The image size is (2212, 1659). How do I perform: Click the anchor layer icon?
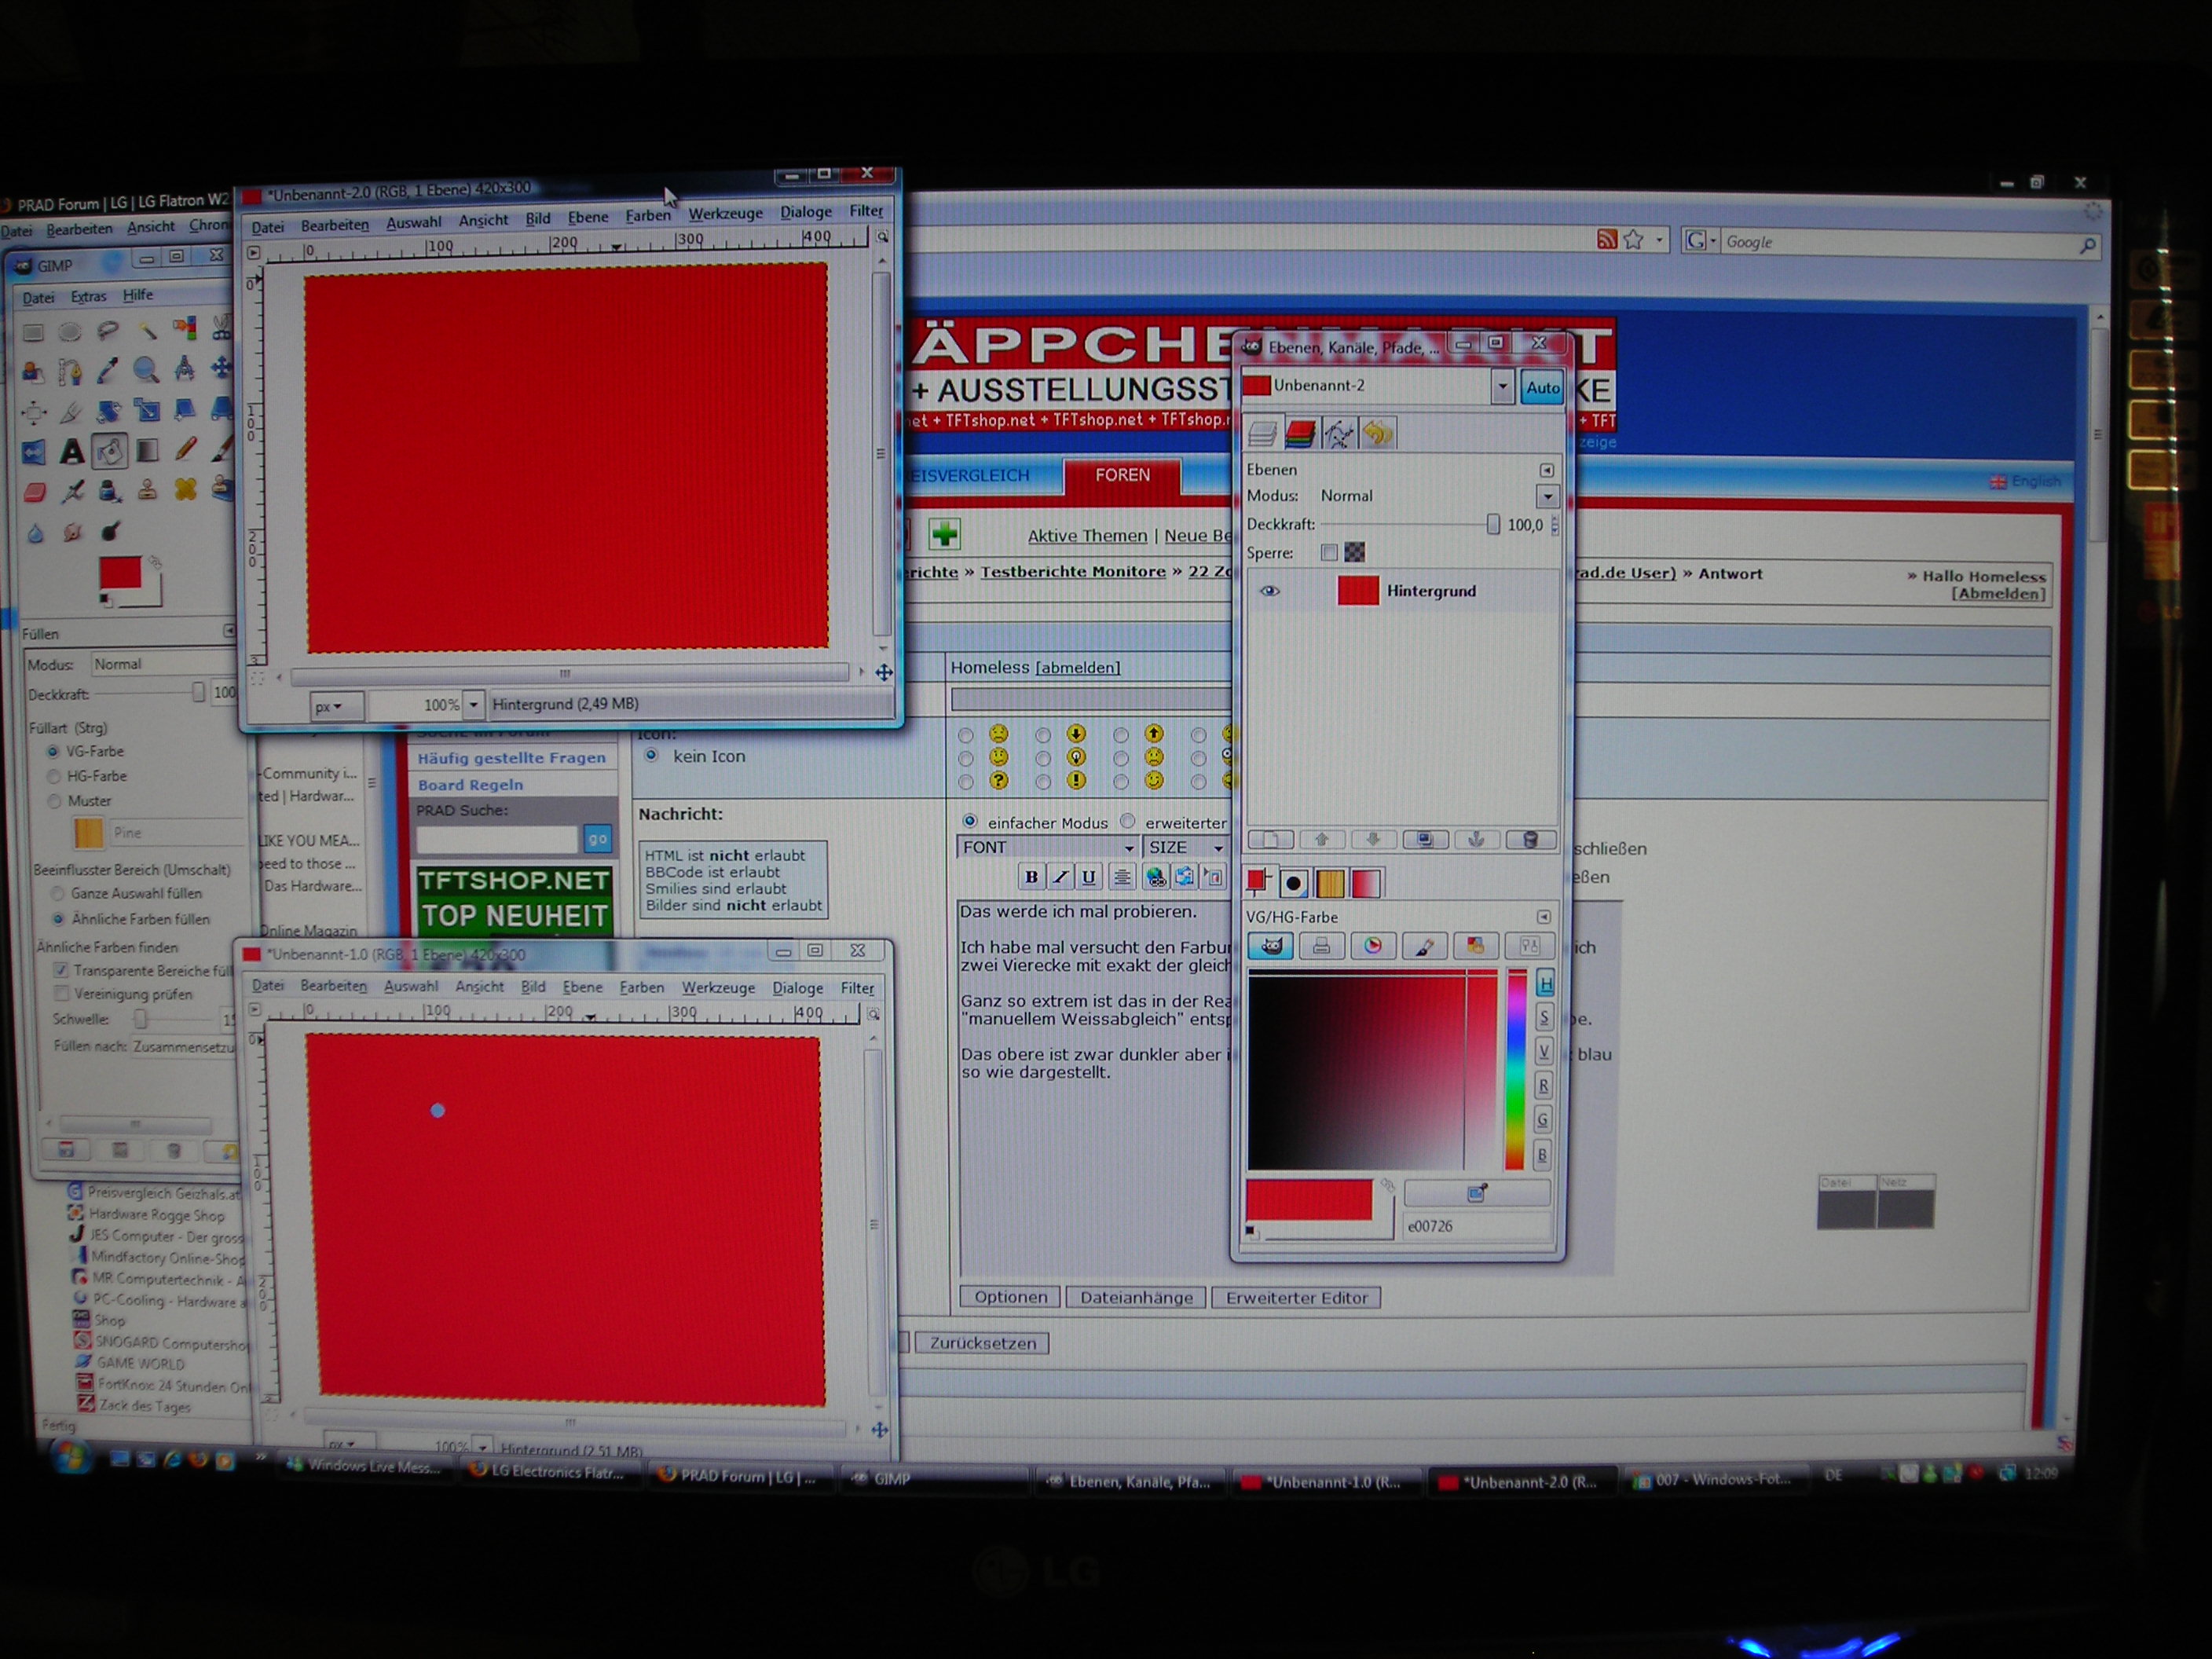(1477, 840)
